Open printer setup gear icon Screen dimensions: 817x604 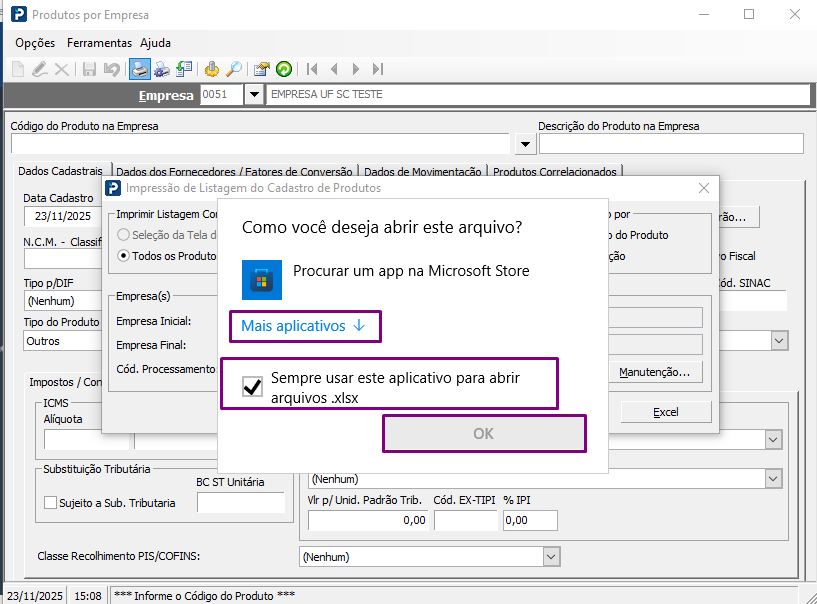click(162, 69)
